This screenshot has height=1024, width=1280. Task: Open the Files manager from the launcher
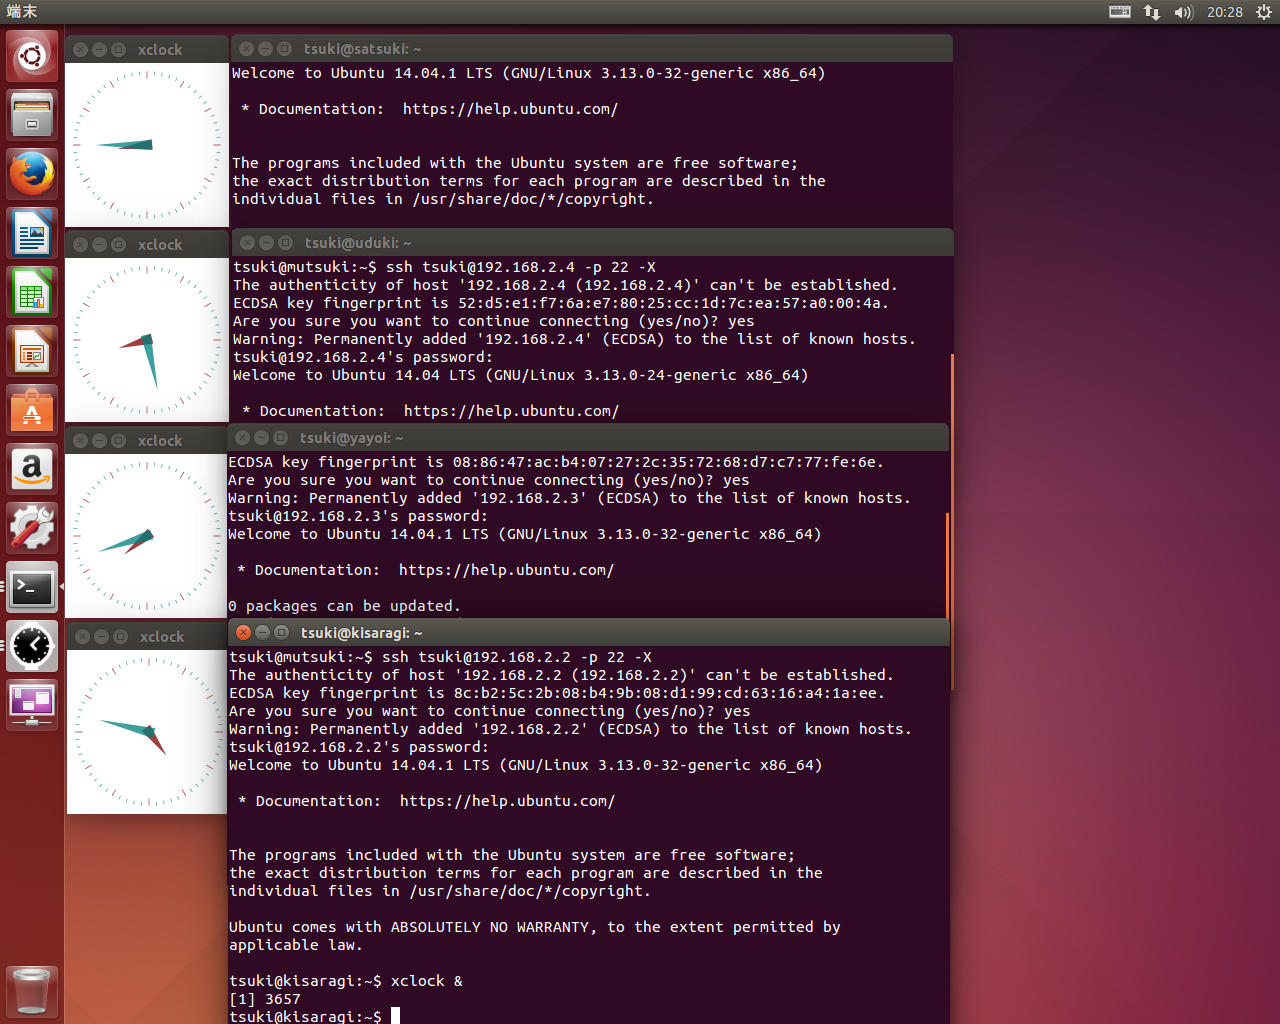32,114
